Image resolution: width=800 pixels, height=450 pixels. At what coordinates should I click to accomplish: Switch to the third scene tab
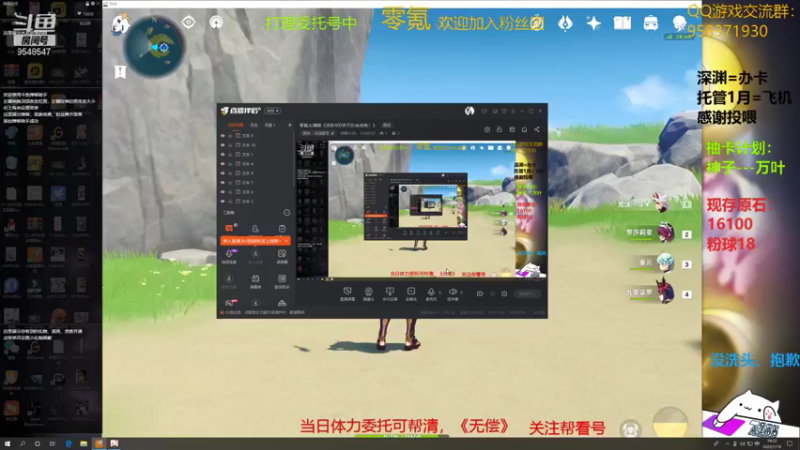click(x=270, y=125)
